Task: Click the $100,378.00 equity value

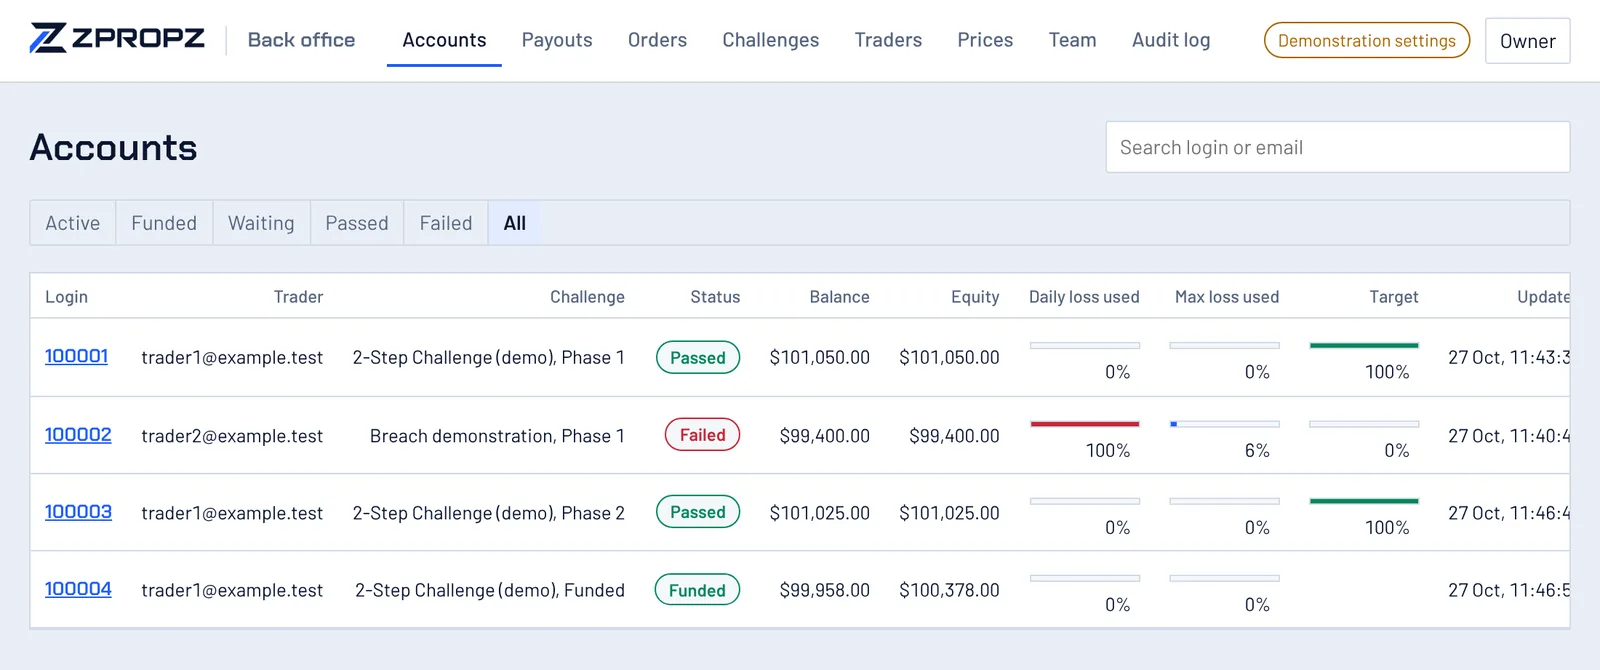Action: tap(949, 590)
